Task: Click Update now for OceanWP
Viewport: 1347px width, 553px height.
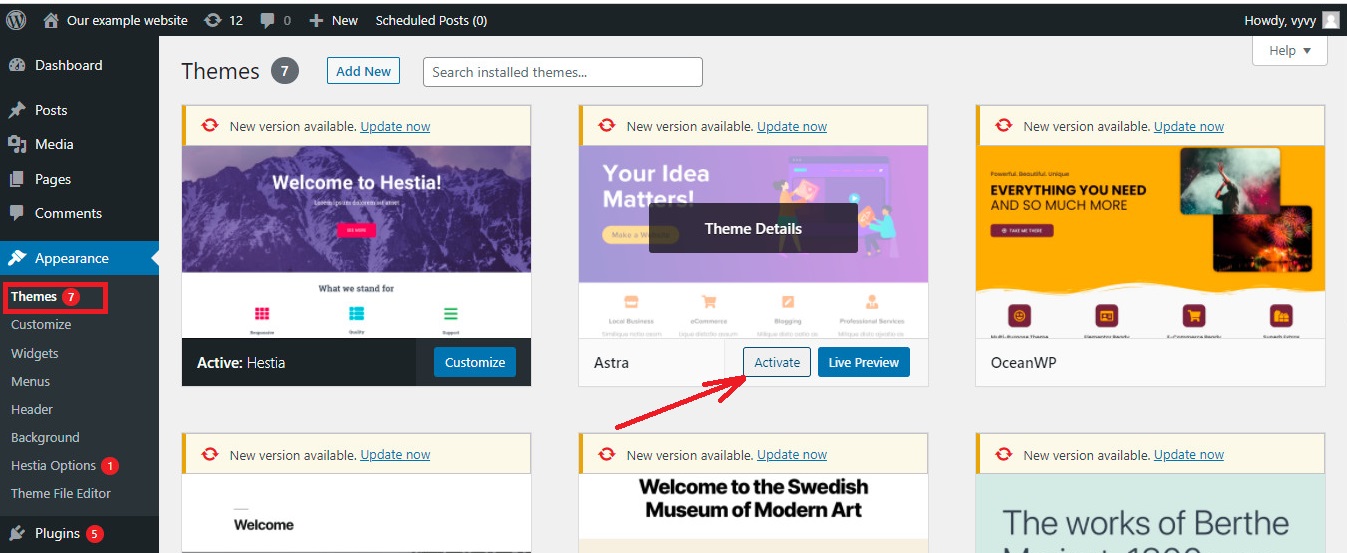Action: (1189, 126)
